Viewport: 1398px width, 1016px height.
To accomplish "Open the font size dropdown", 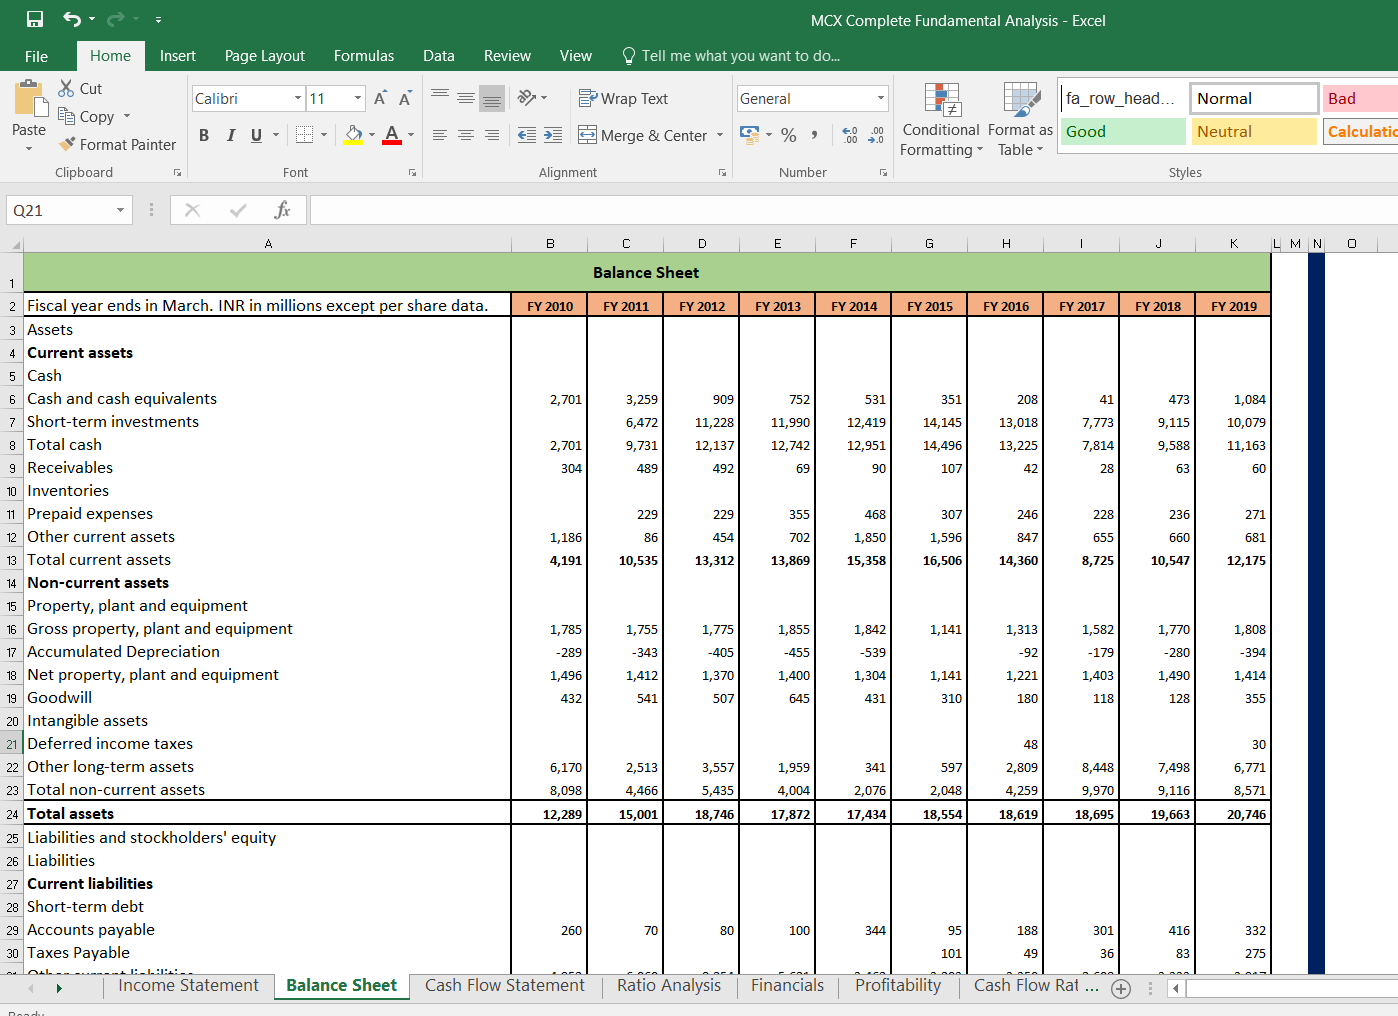I will [358, 98].
